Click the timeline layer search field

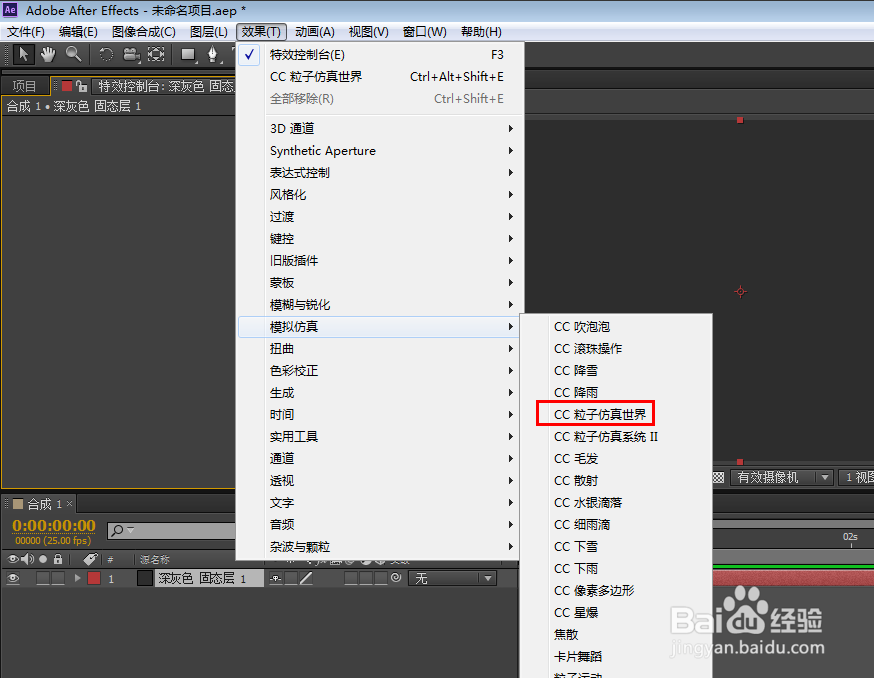(171, 530)
